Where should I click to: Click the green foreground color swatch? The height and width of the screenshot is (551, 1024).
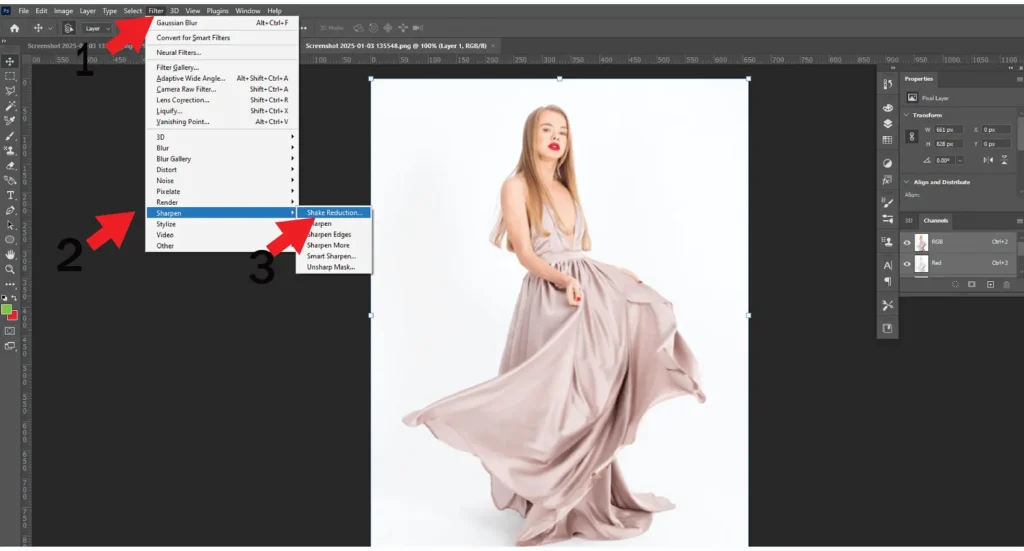tap(7, 310)
